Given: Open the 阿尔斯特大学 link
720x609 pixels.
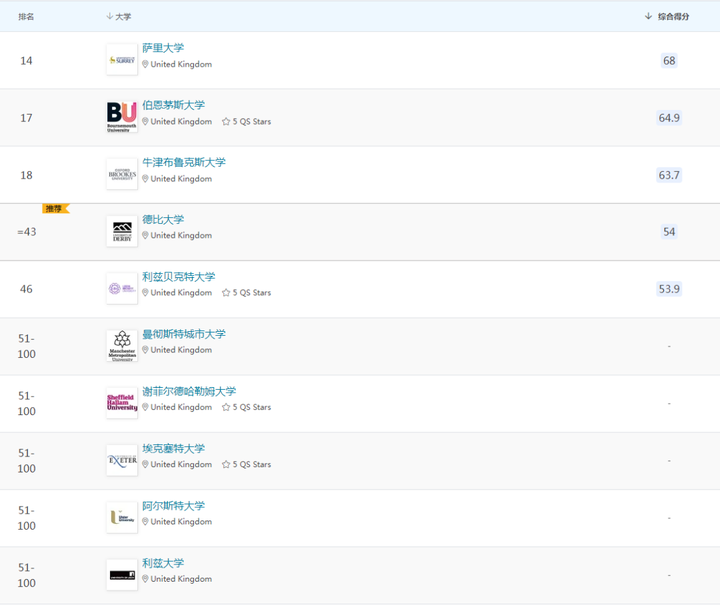Looking at the screenshot, I should [174, 506].
